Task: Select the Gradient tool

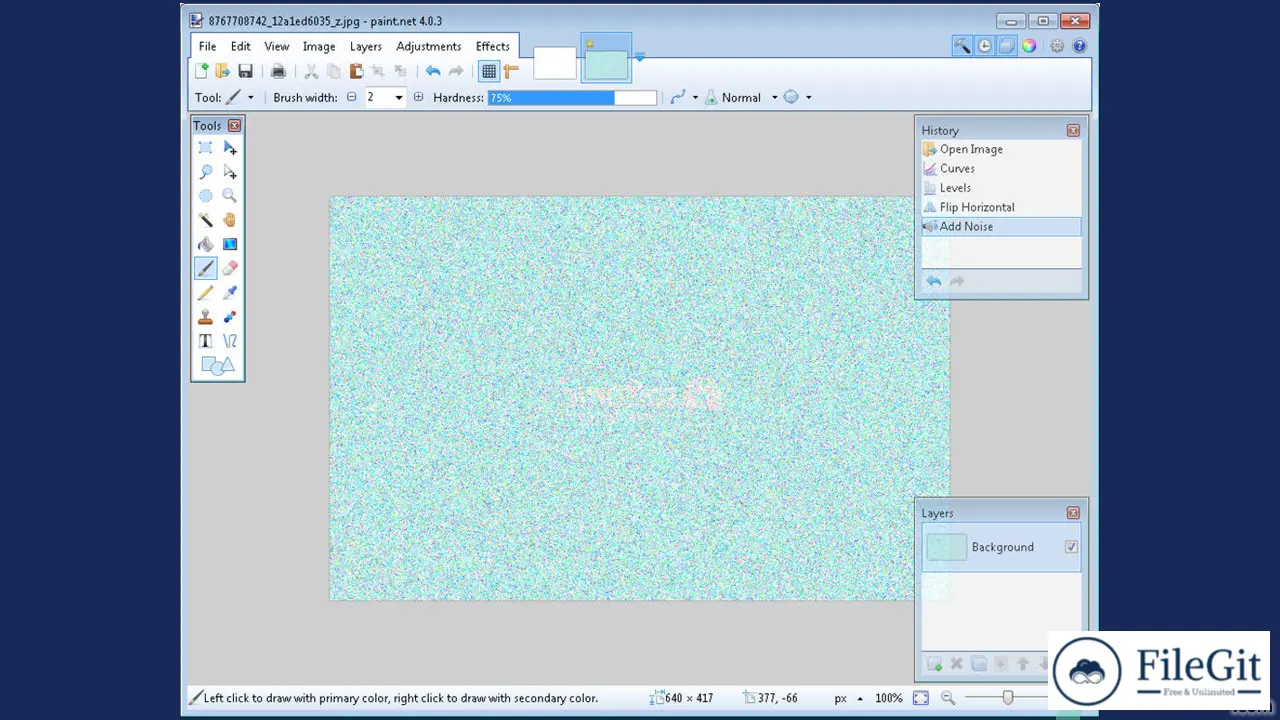Action: tap(230, 244)
